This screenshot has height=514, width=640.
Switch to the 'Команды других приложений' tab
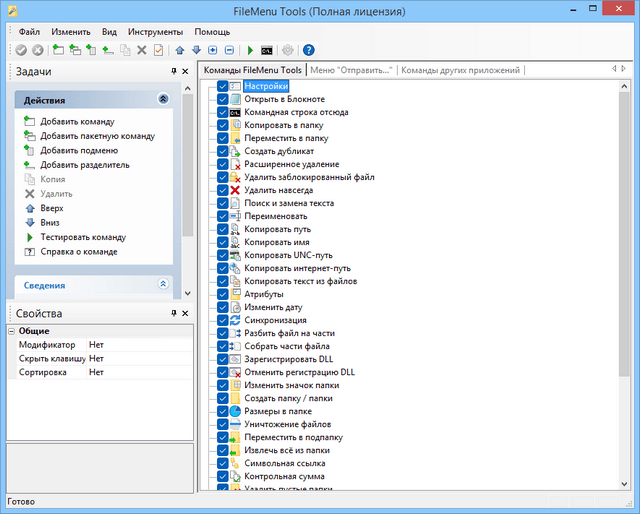(x=462, y=70)
